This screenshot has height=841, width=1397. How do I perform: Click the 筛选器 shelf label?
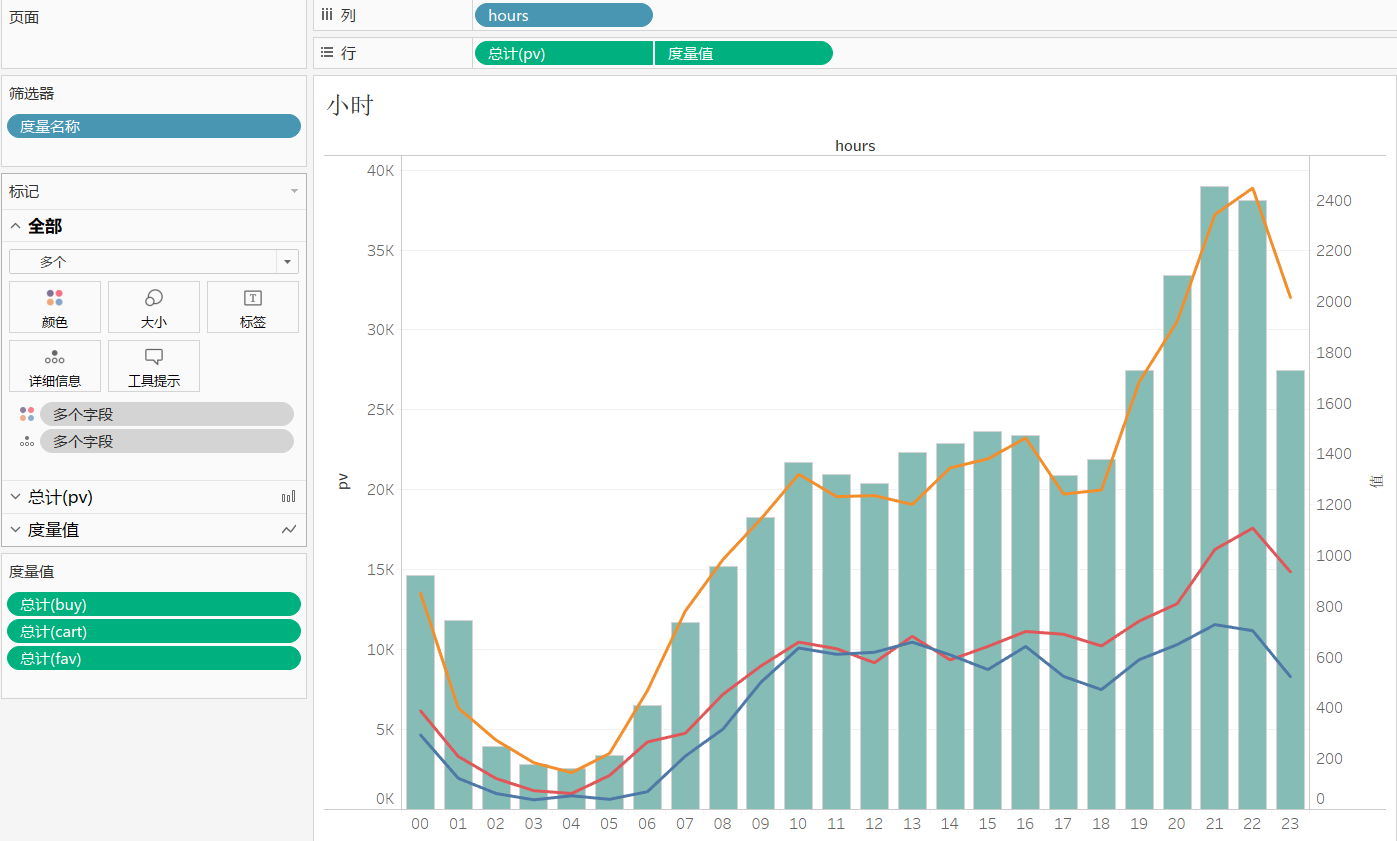coord(32,93)
